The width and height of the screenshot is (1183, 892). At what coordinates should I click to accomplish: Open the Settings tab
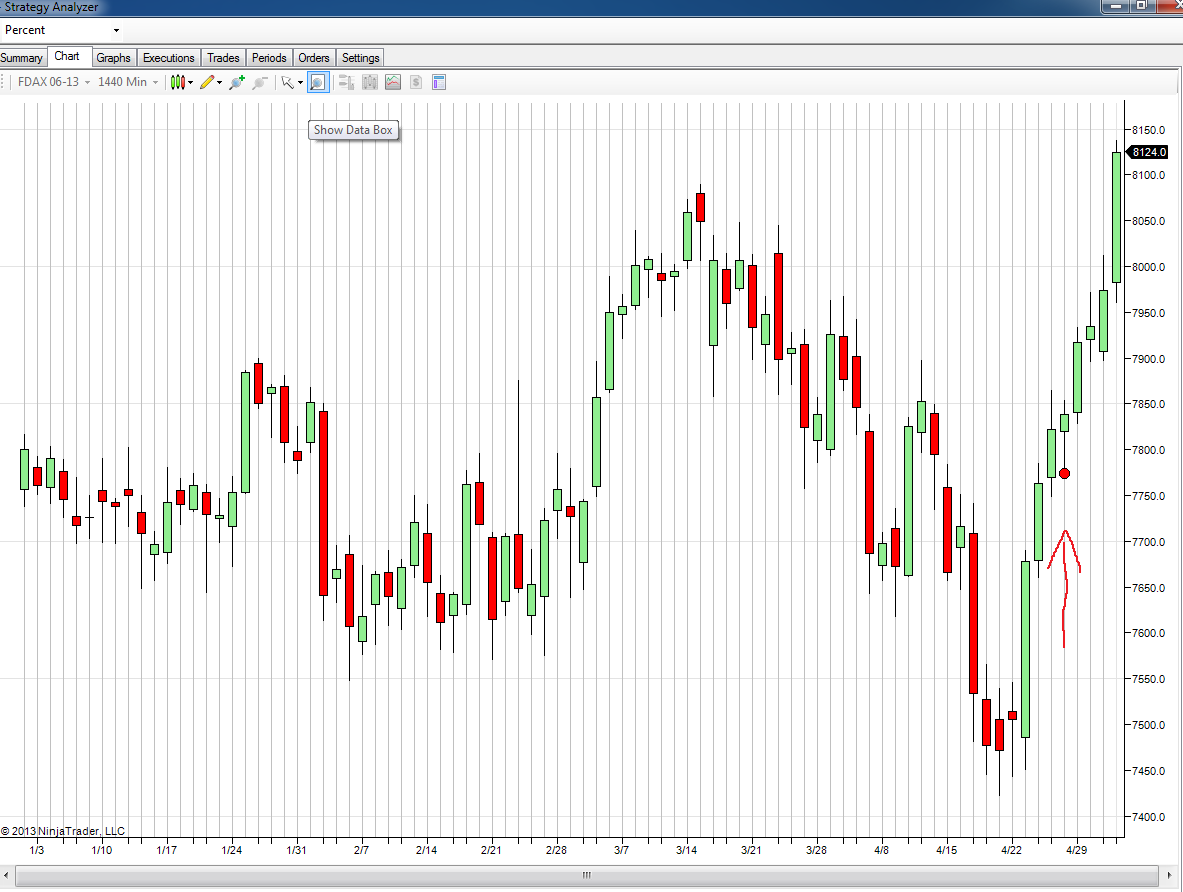361,58
